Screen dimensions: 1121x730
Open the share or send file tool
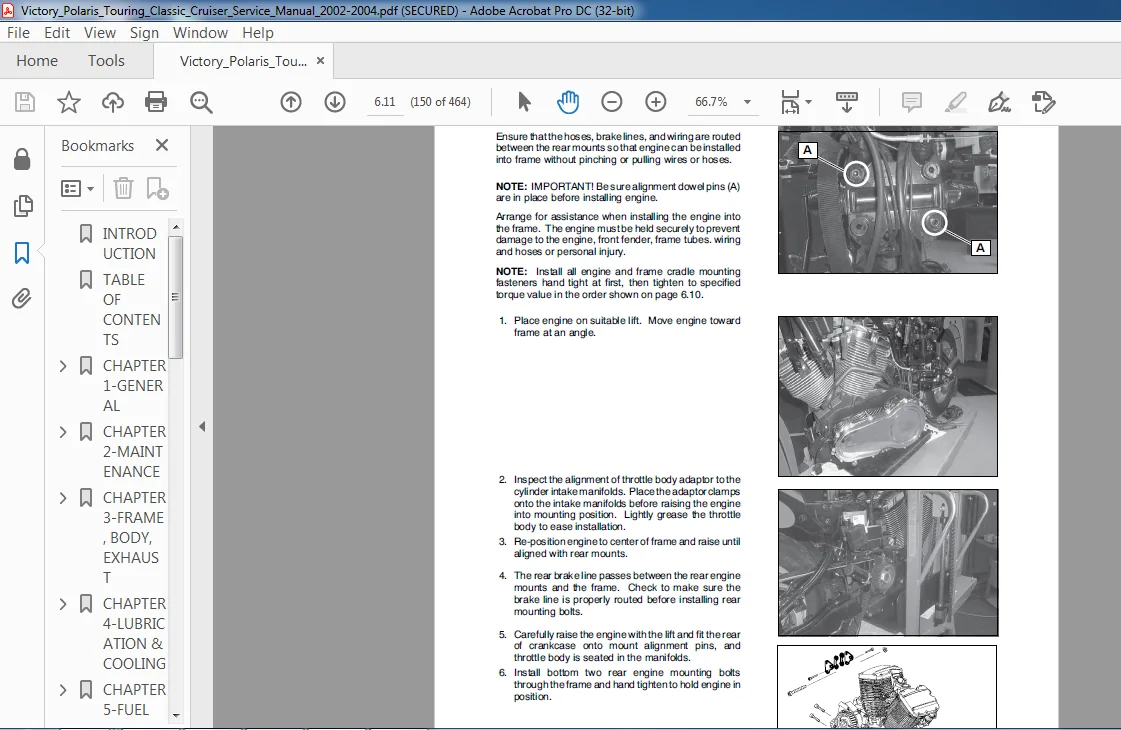(1044, 102)
